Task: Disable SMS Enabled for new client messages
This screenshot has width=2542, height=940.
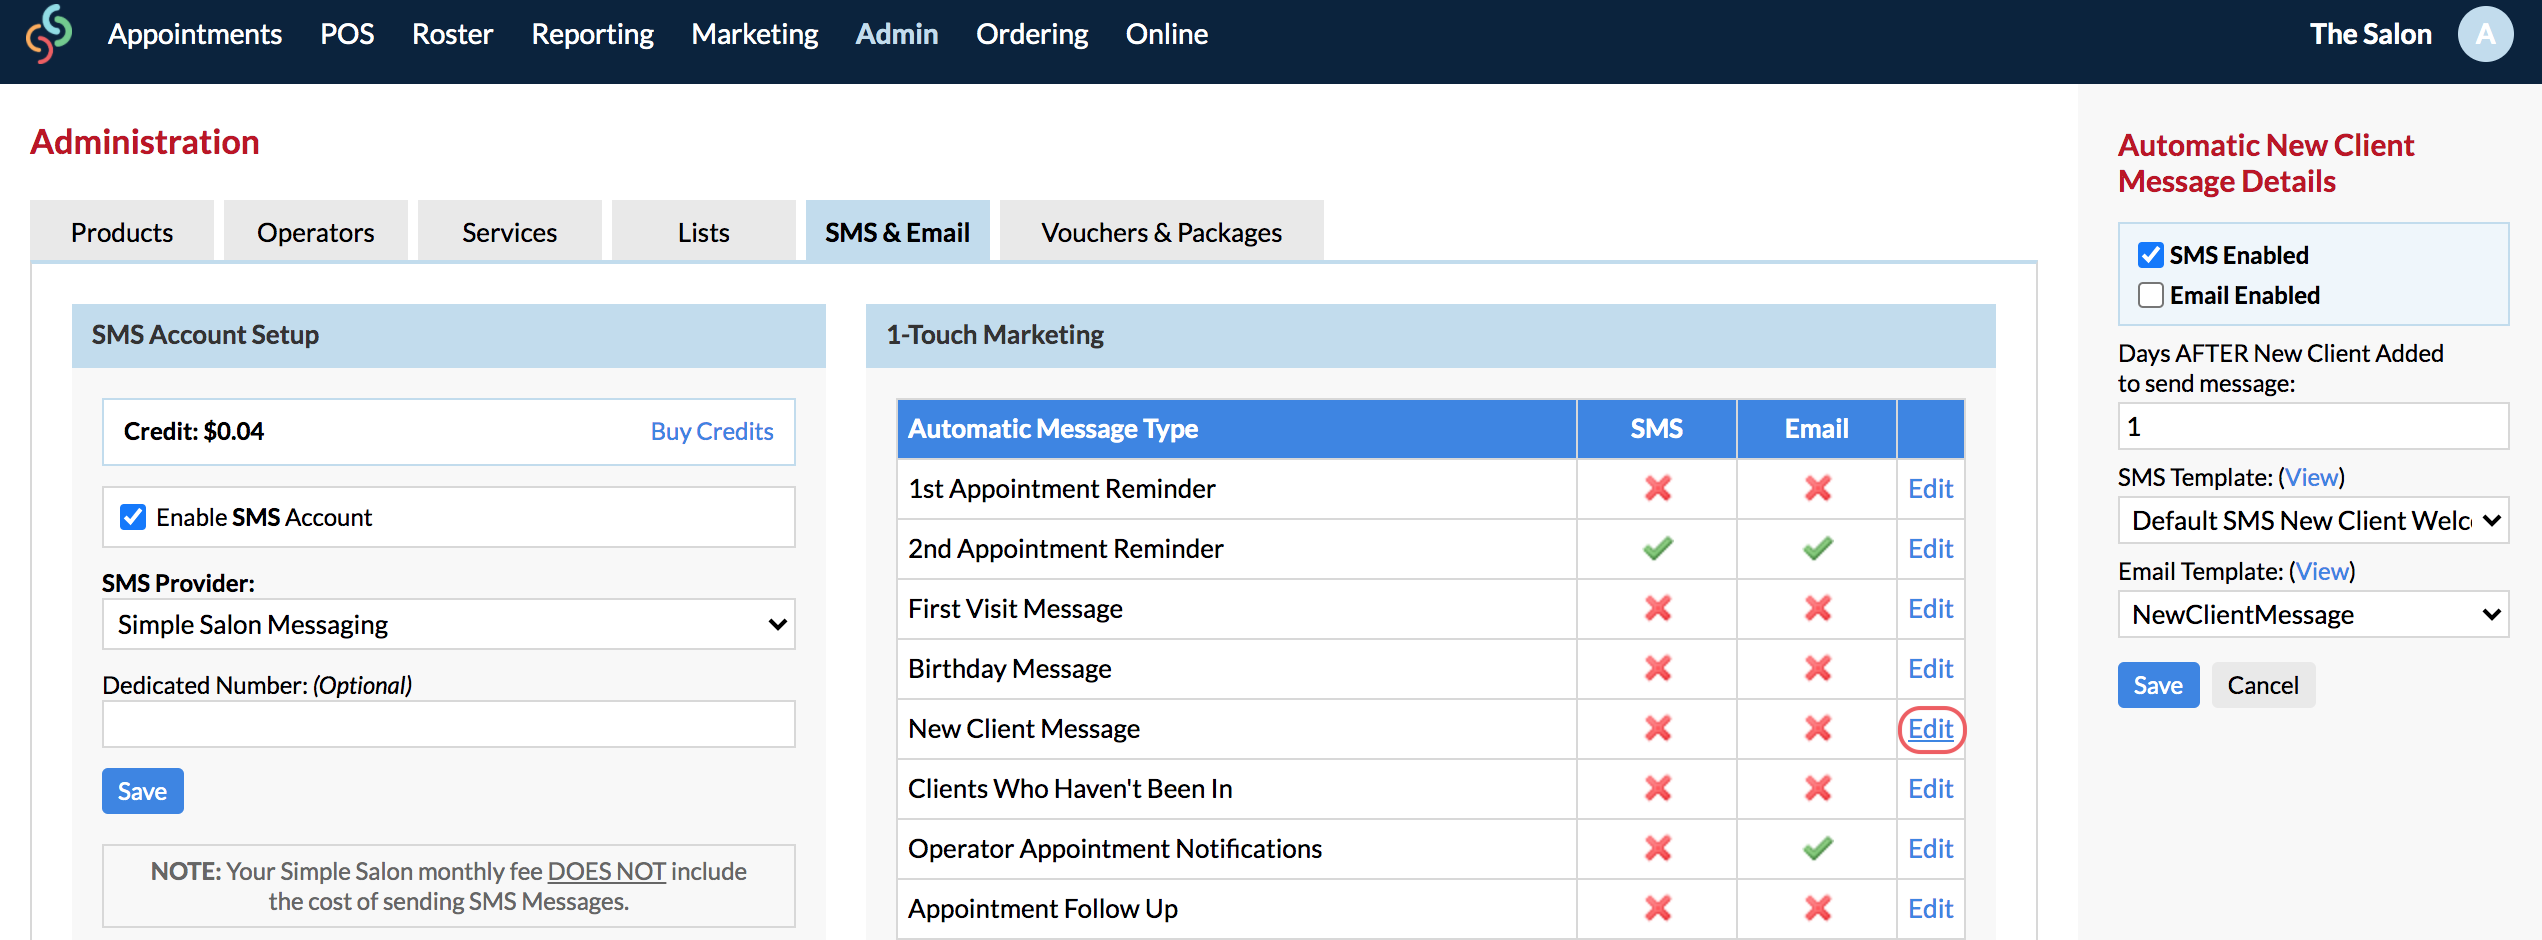Action: 2150,255
